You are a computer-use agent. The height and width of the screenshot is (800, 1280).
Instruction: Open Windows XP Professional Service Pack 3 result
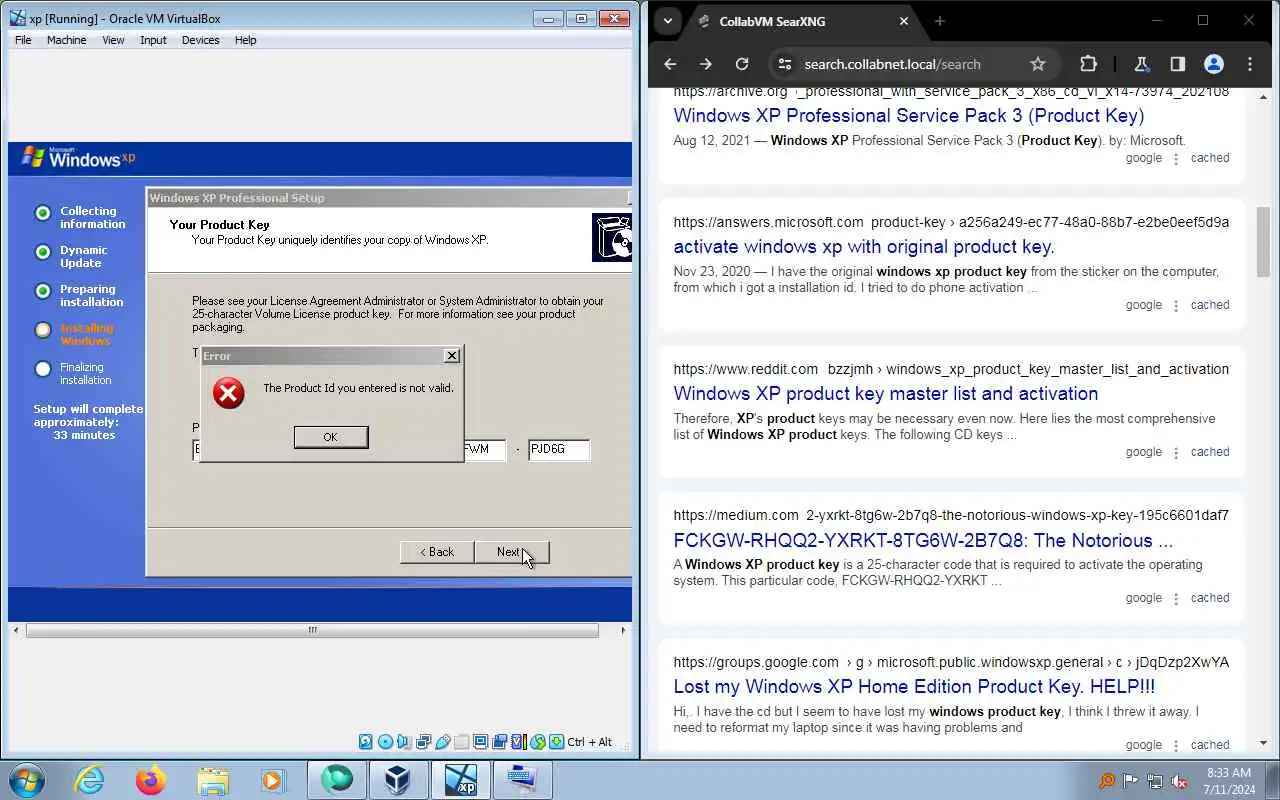[908, 115]
